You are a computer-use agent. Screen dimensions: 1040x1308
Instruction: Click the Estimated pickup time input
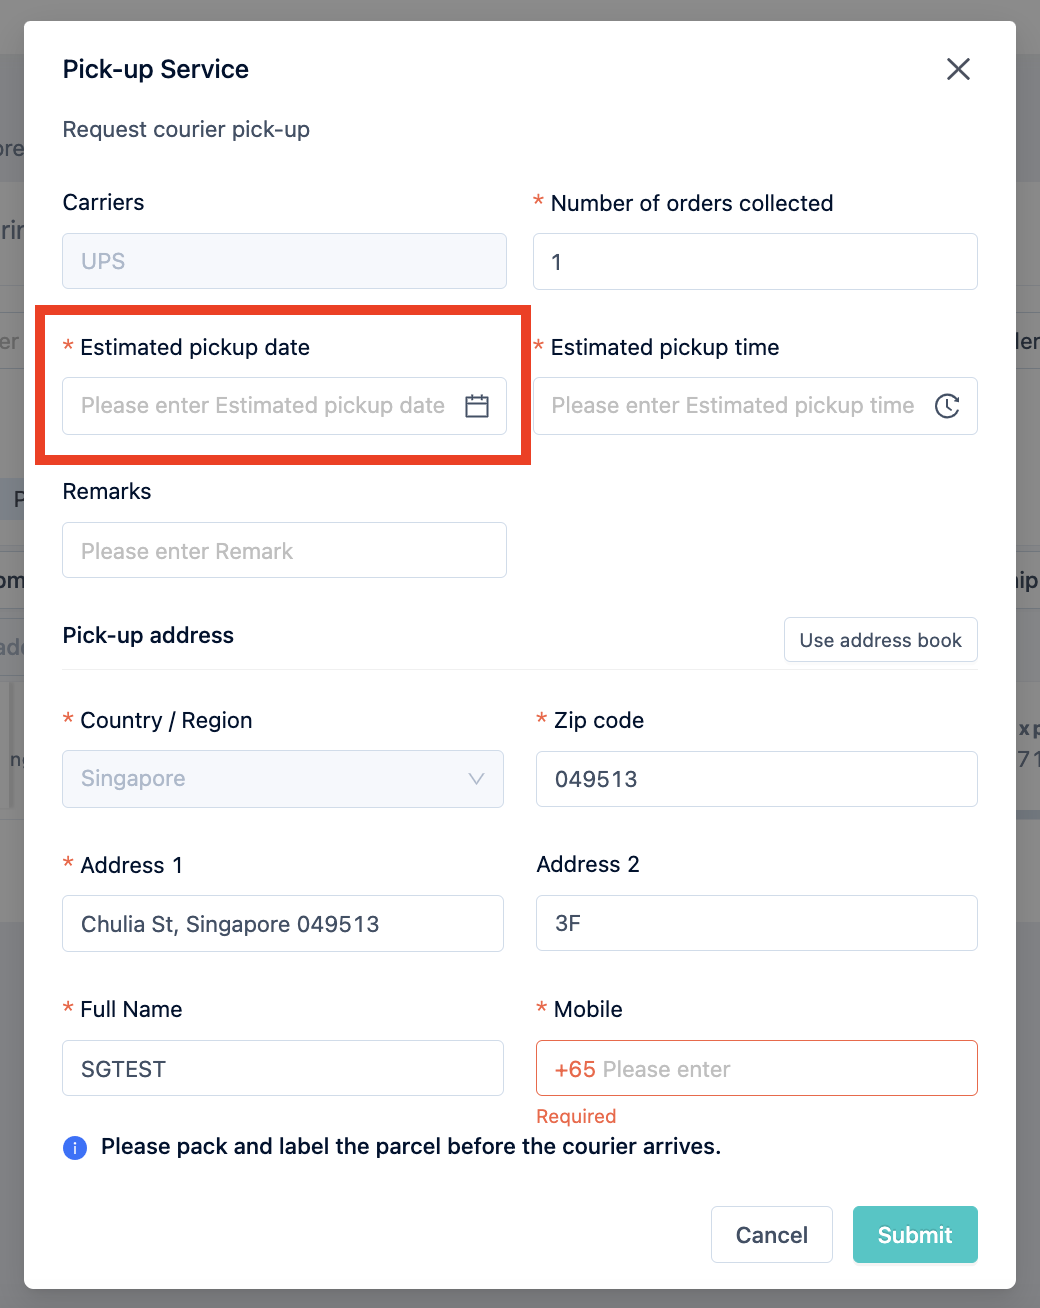(x=730, y=406)
